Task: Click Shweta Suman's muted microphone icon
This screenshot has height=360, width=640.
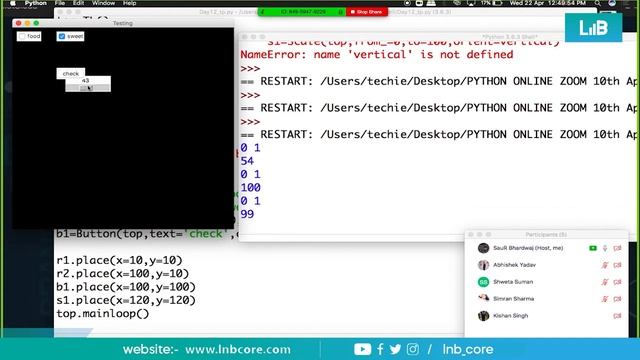Action: click(x=605, y=282)
